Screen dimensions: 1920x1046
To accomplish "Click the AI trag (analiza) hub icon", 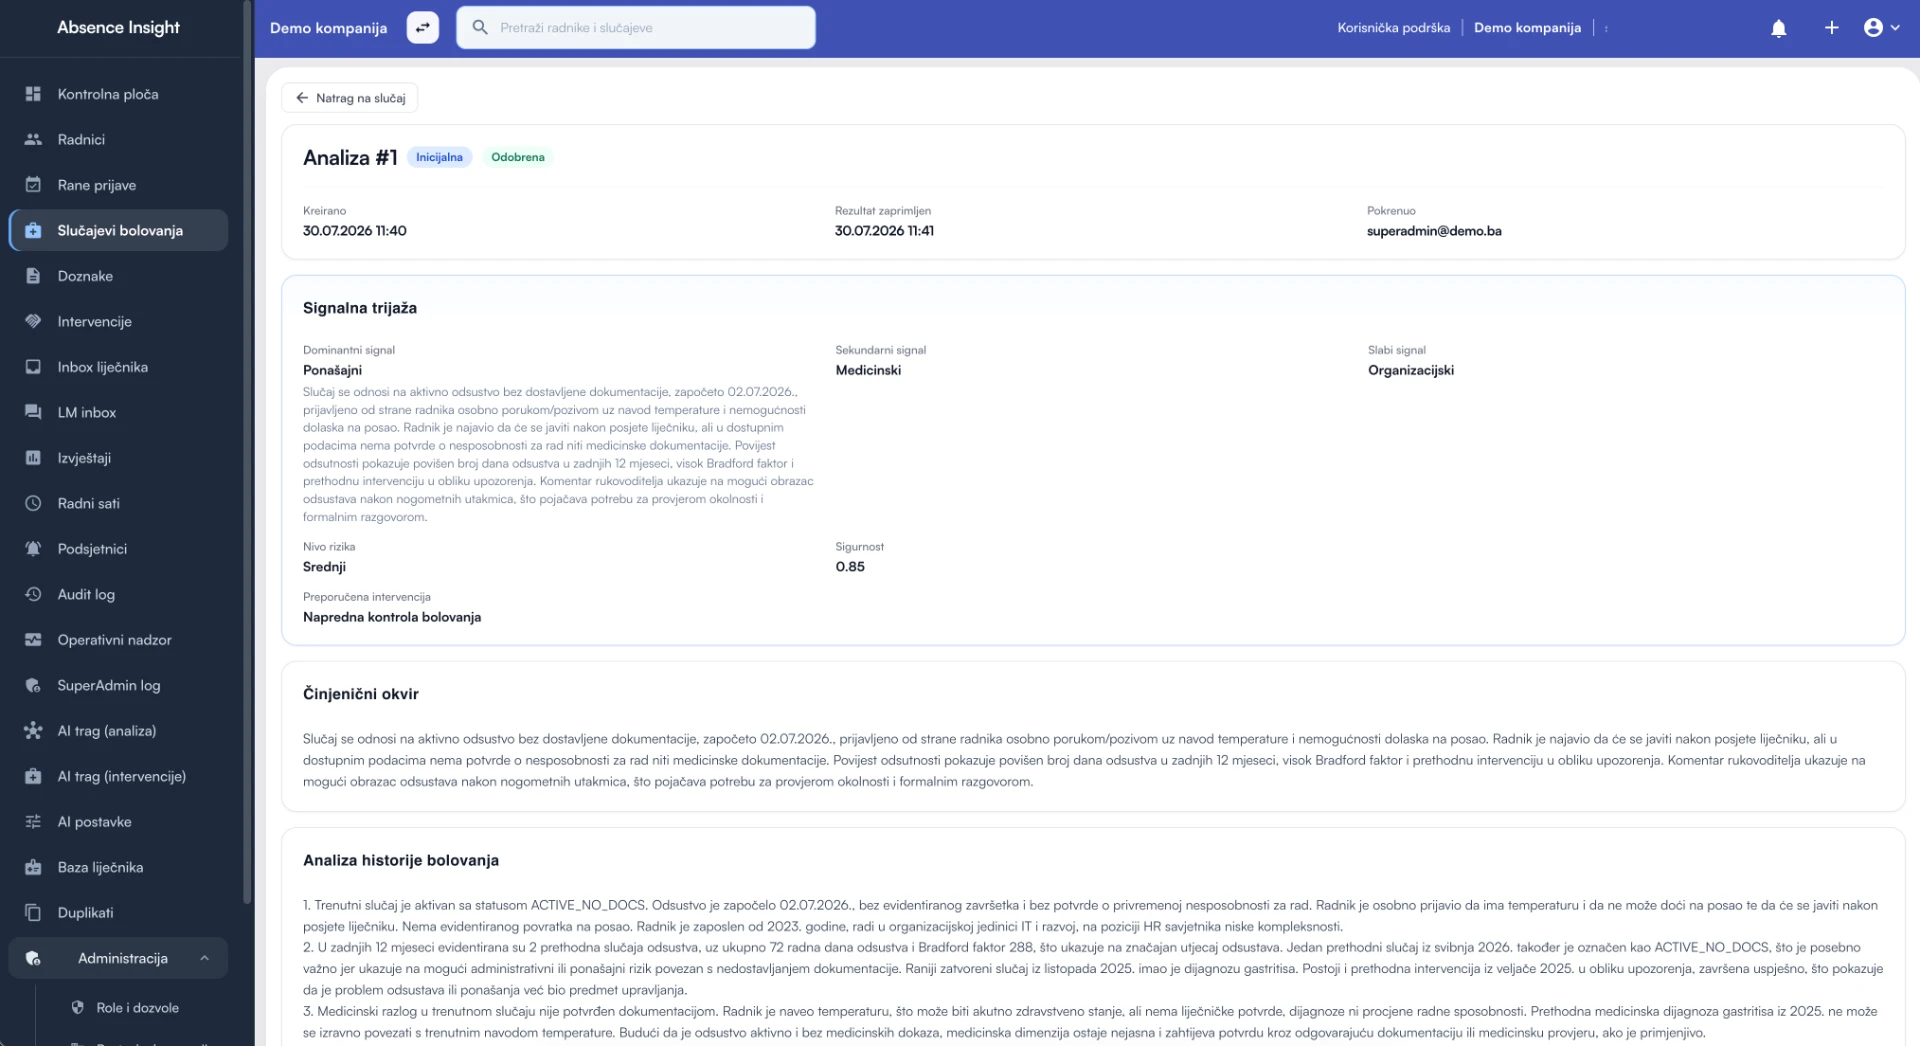I will pyautogui.click(x=33, y=731).
